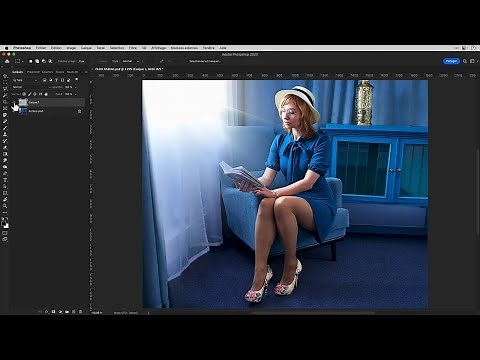The height and width of the screenshot is (360, 480).
Task: Select the Spot Healing Brush tool
Action: click(x=5, y=121)
